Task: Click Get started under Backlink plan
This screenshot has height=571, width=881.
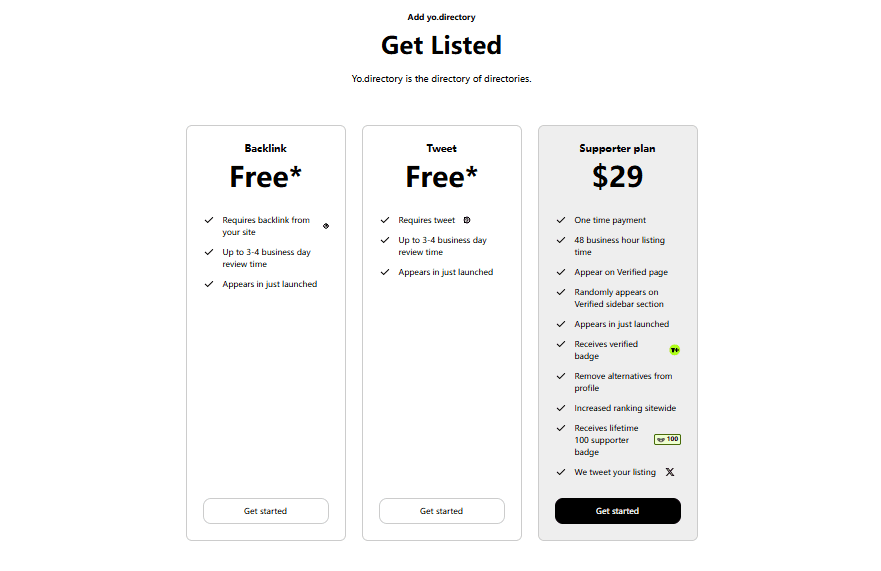Action: click(x=265, y=511)
